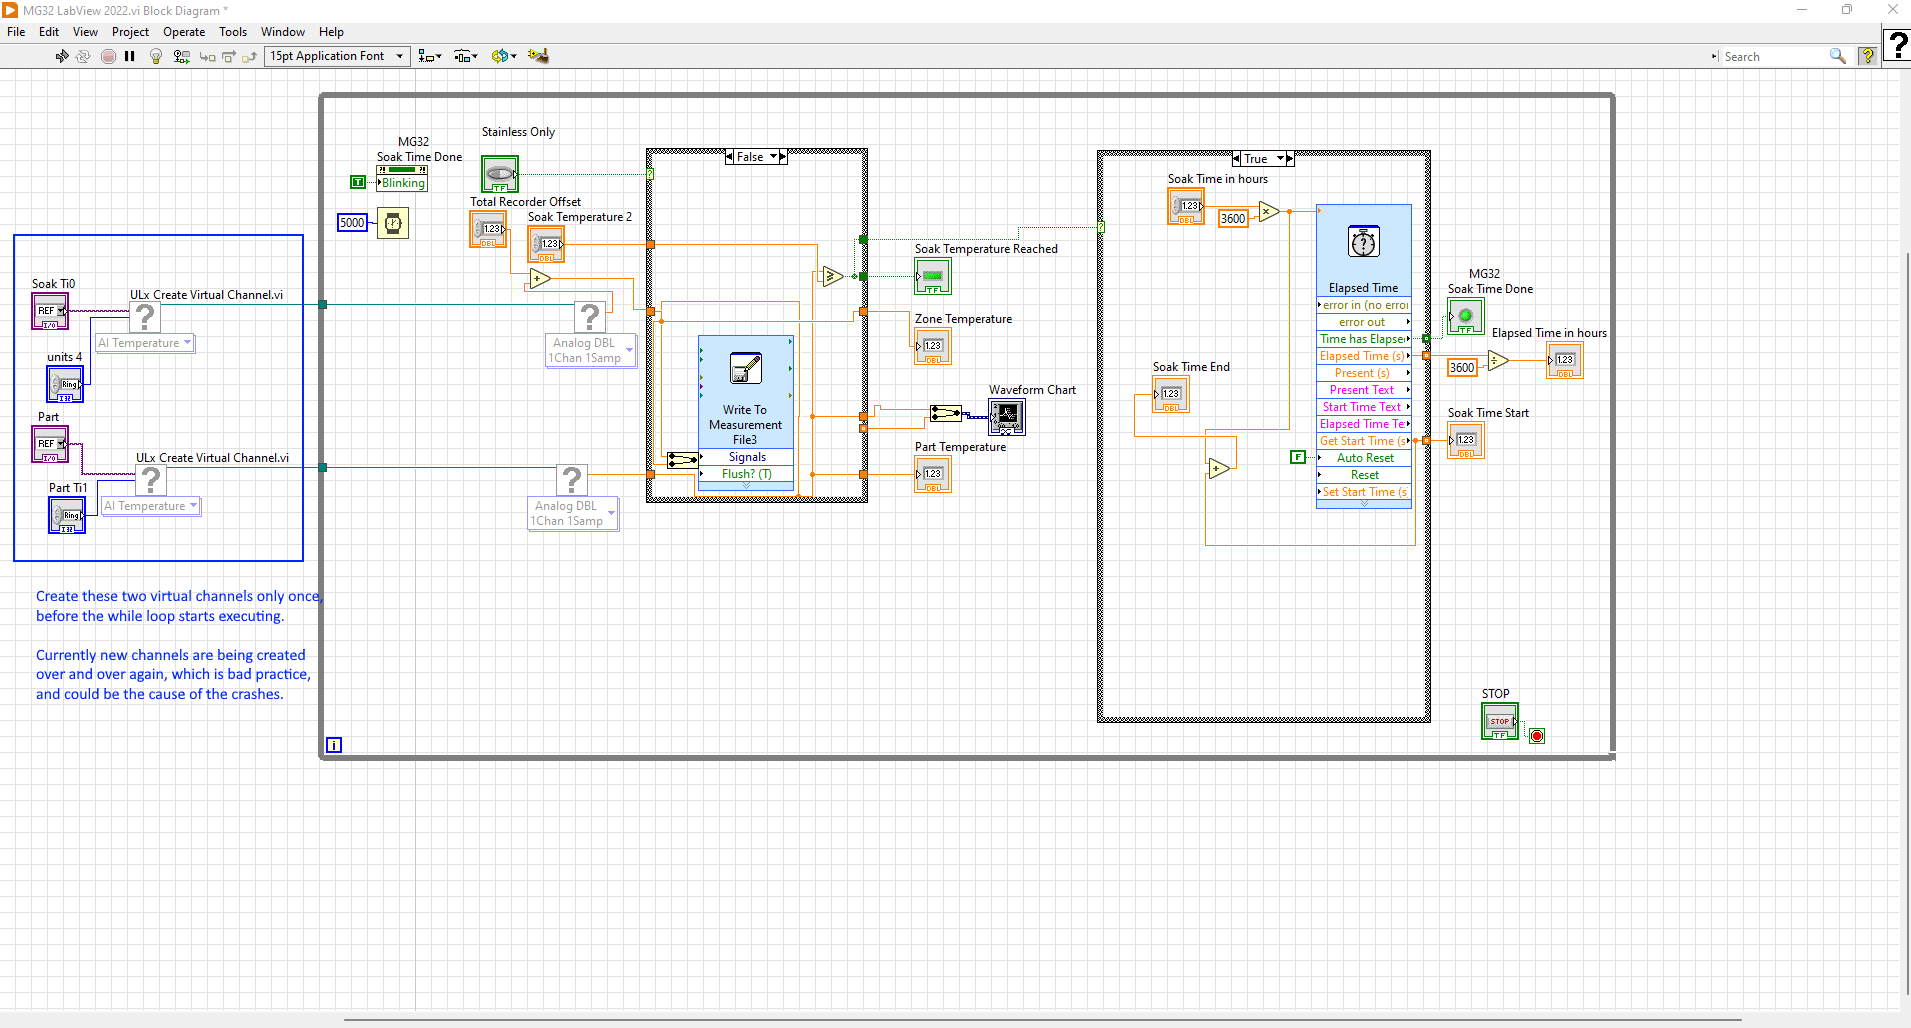Expand the Elapsed Time node's bottom chevron

(1363, 505)
